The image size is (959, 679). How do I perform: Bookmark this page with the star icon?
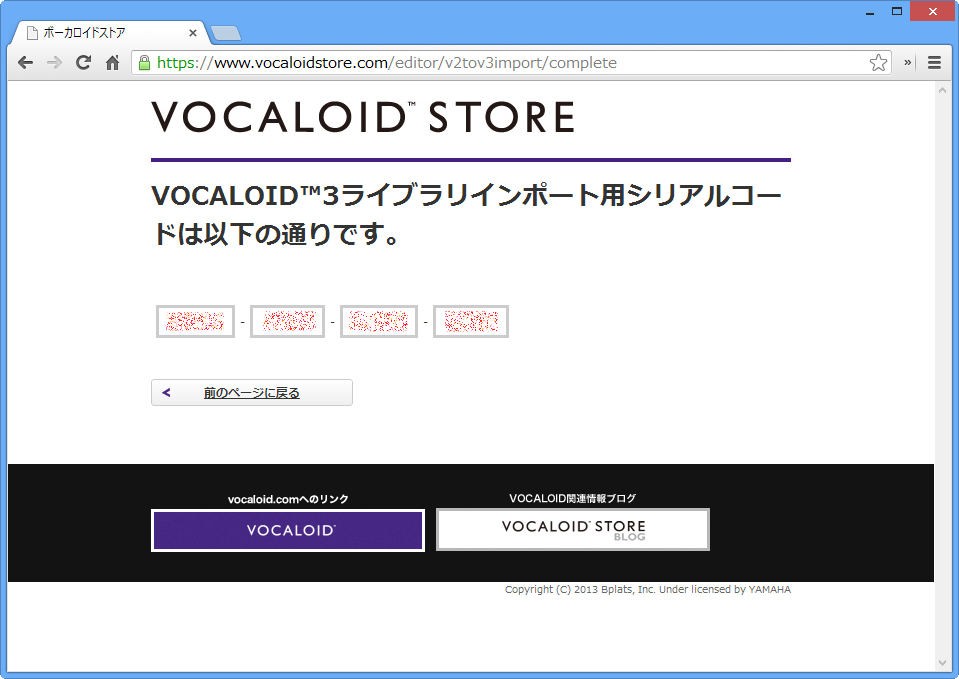tap(878, 62)
